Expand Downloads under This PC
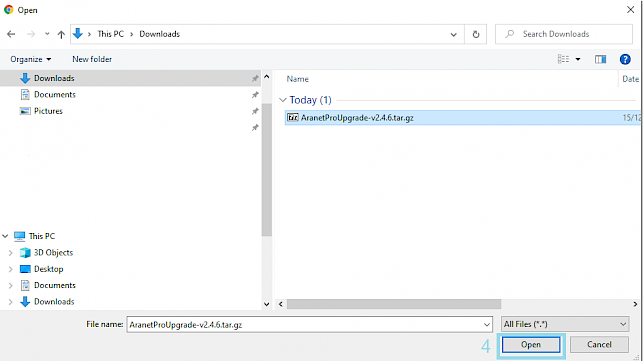This screenshot has width=643, height=361. (11, 302)
